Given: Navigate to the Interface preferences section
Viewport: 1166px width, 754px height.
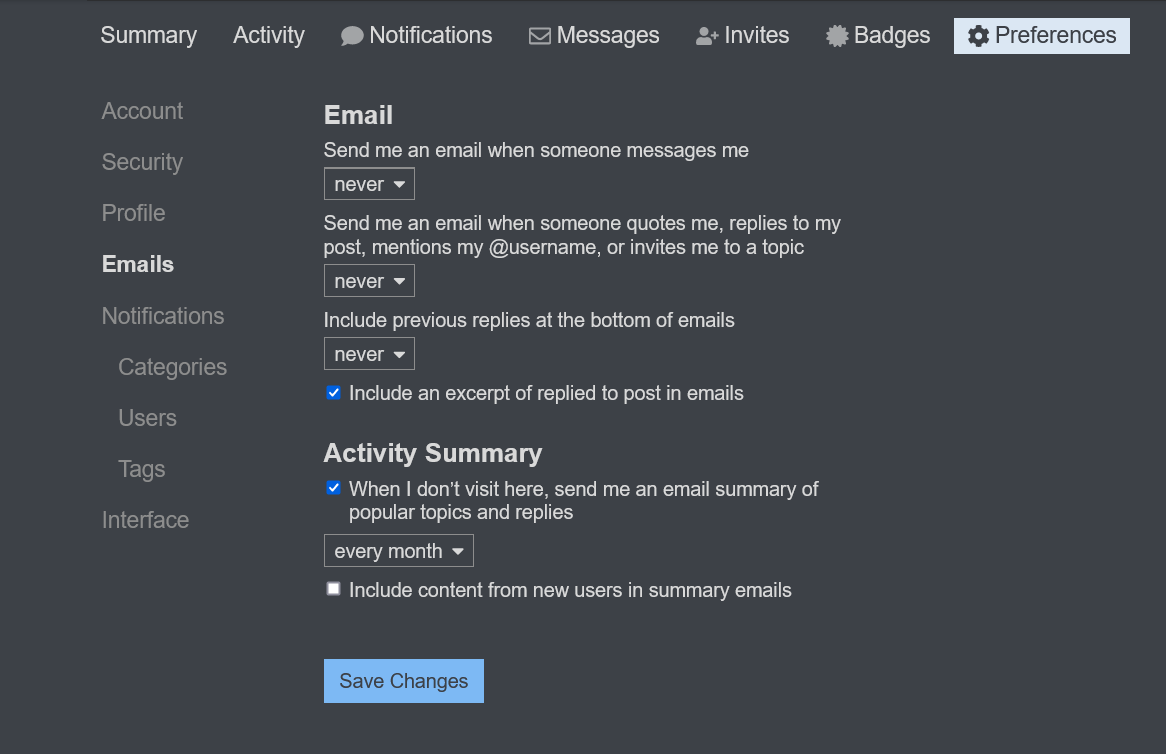Looking at the screenshot, I should [145, 520].
